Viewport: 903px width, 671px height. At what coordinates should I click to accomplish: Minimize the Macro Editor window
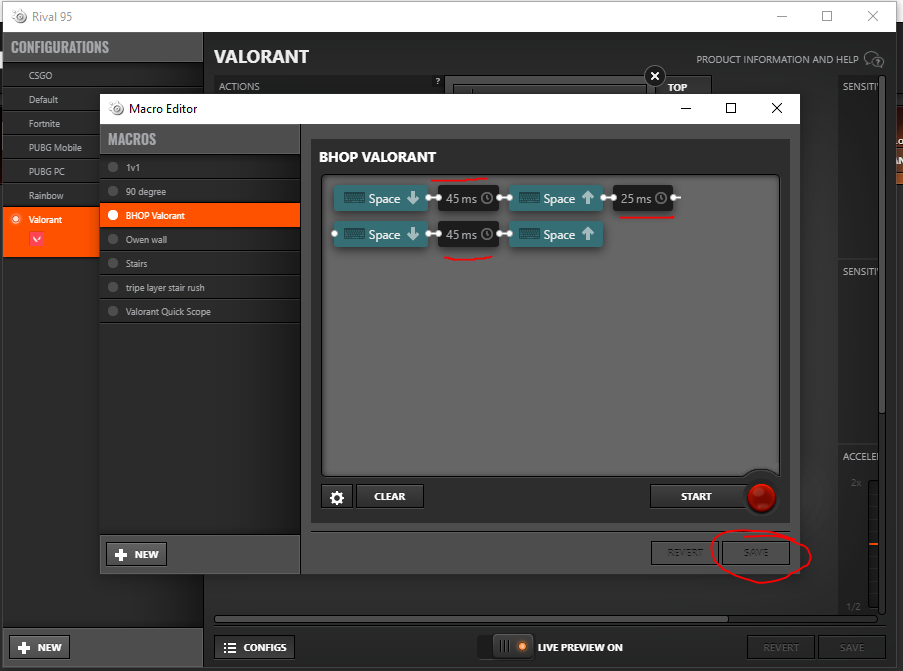coord(685,108)
